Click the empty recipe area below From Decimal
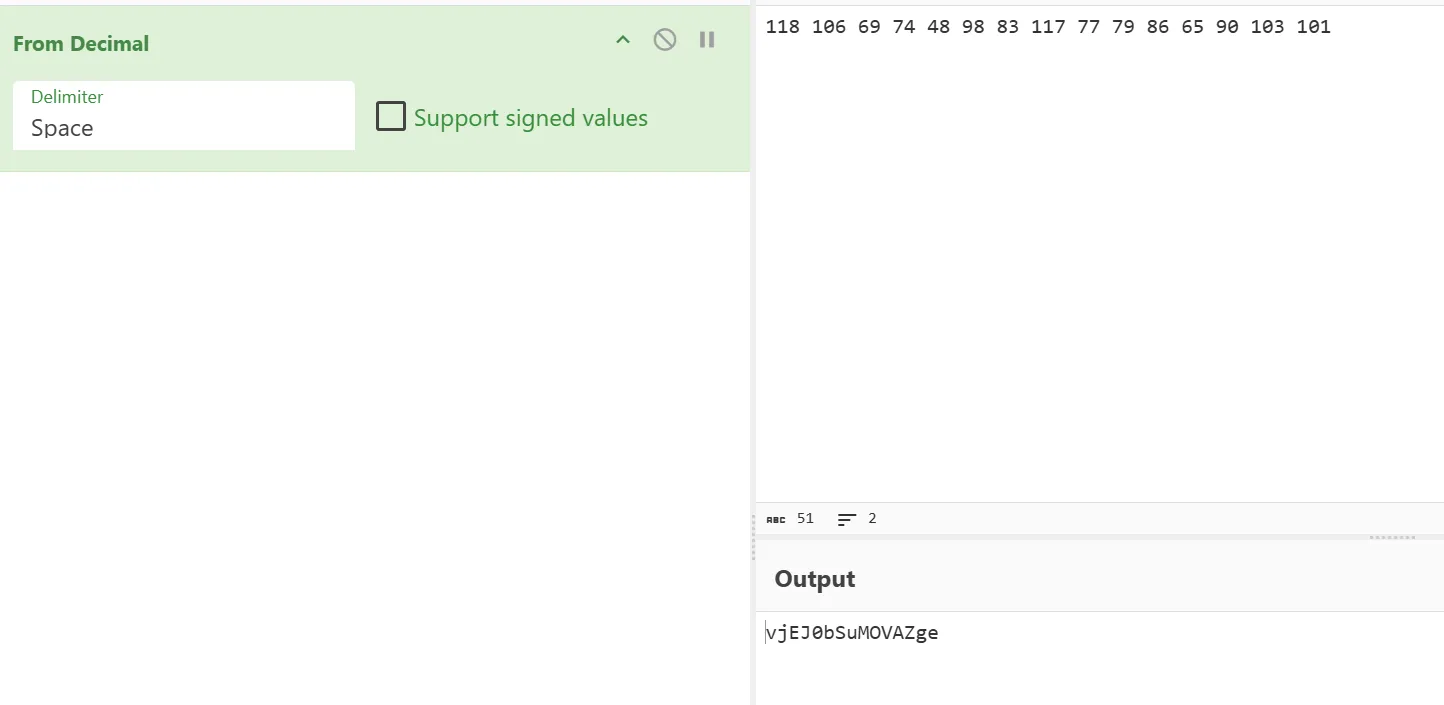This screenshot has width=1444, height=705. click(375, 430)
